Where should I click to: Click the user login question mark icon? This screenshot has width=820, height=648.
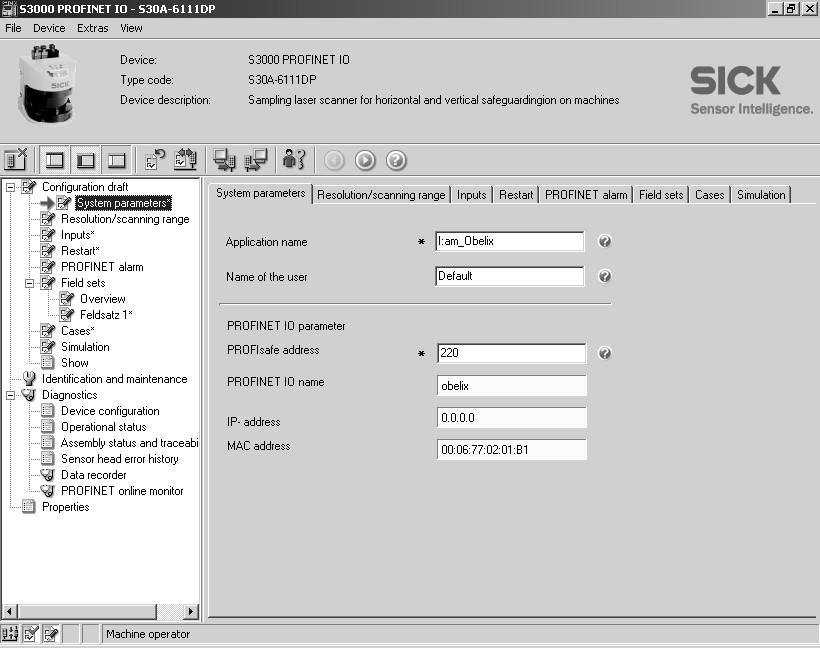pyautogui.click(x=294, y=159)
